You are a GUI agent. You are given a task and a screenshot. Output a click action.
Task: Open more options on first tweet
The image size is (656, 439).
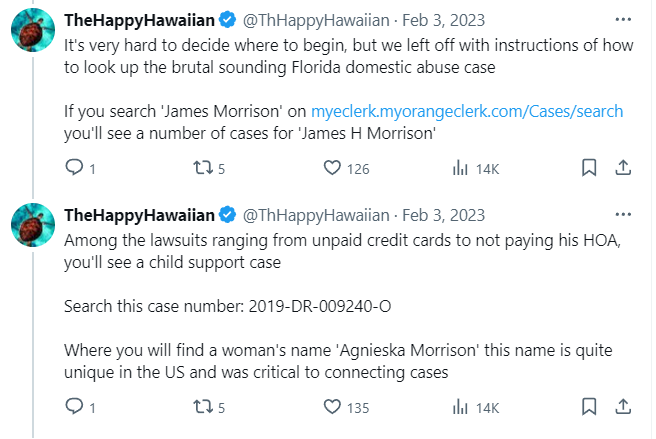coord(623,20)
